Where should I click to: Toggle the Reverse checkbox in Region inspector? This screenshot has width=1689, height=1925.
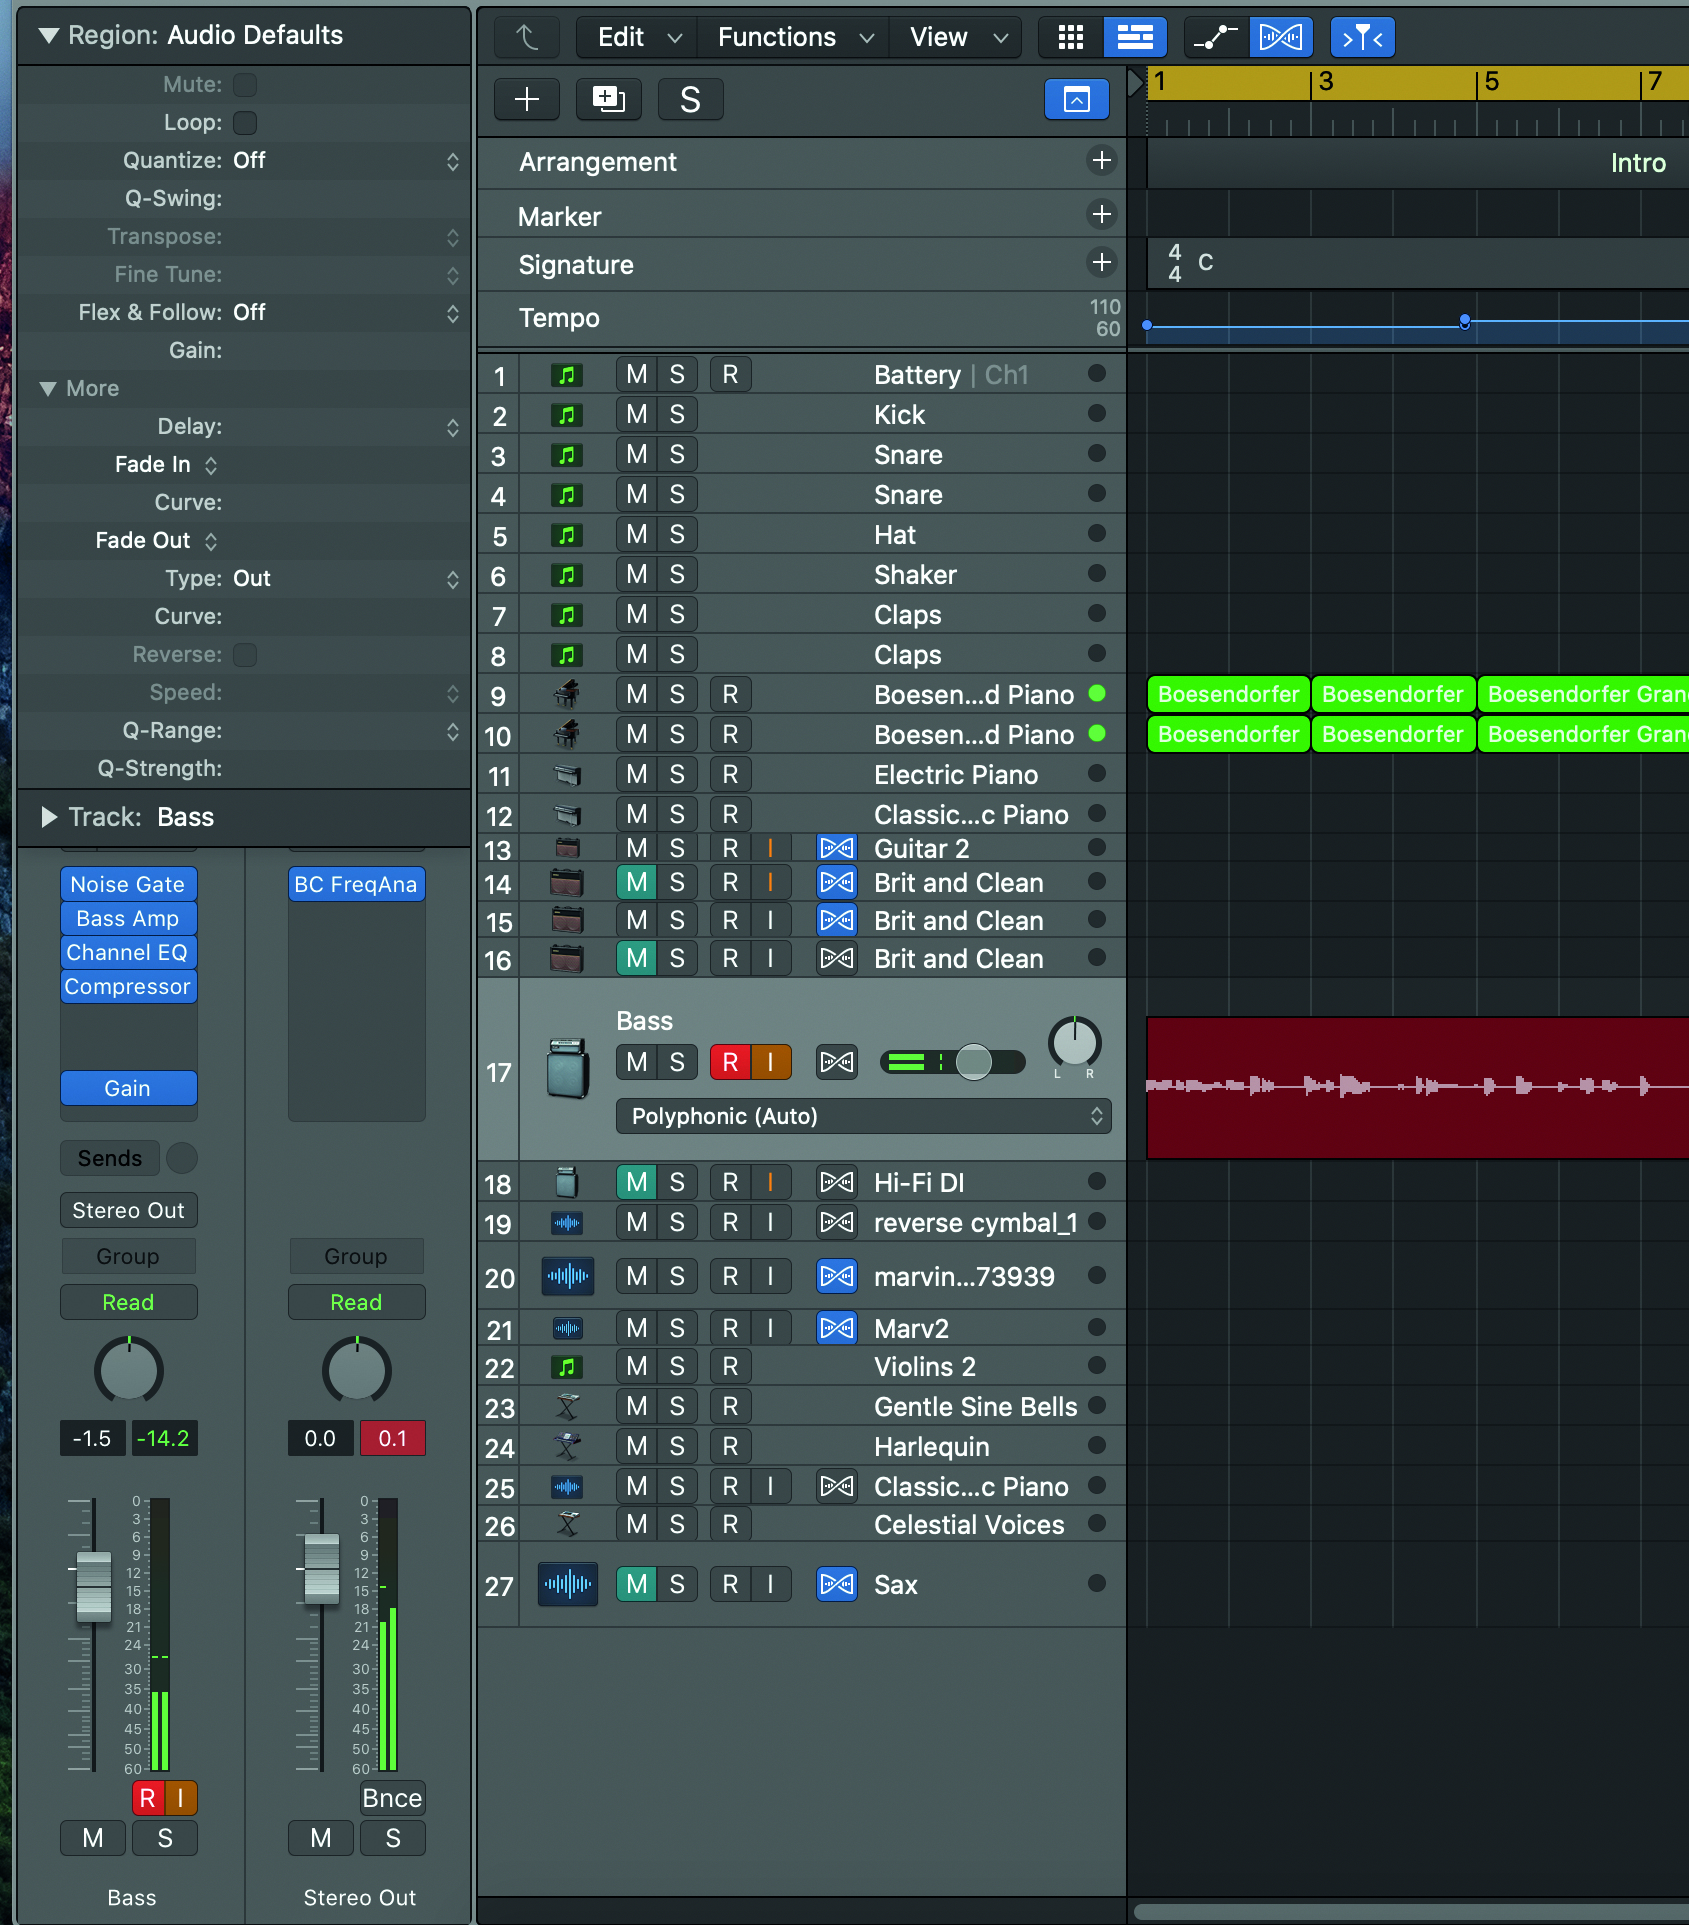click(x=245, y=654)
